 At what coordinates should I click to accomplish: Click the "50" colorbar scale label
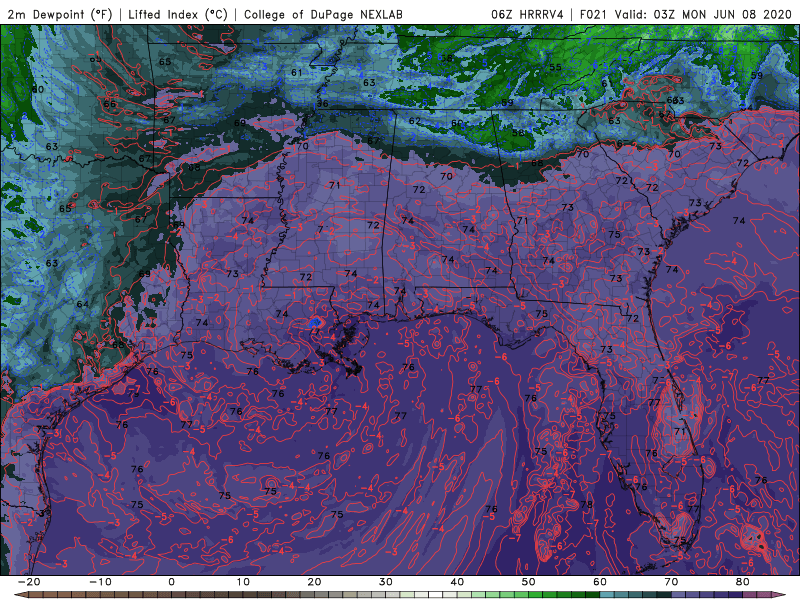pos(529,582)
